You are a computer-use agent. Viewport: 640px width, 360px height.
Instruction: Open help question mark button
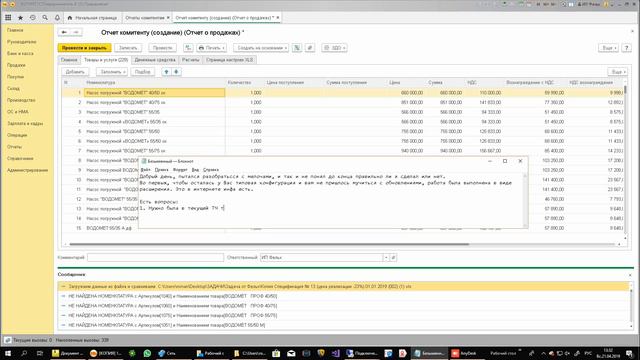click(627, 48)
